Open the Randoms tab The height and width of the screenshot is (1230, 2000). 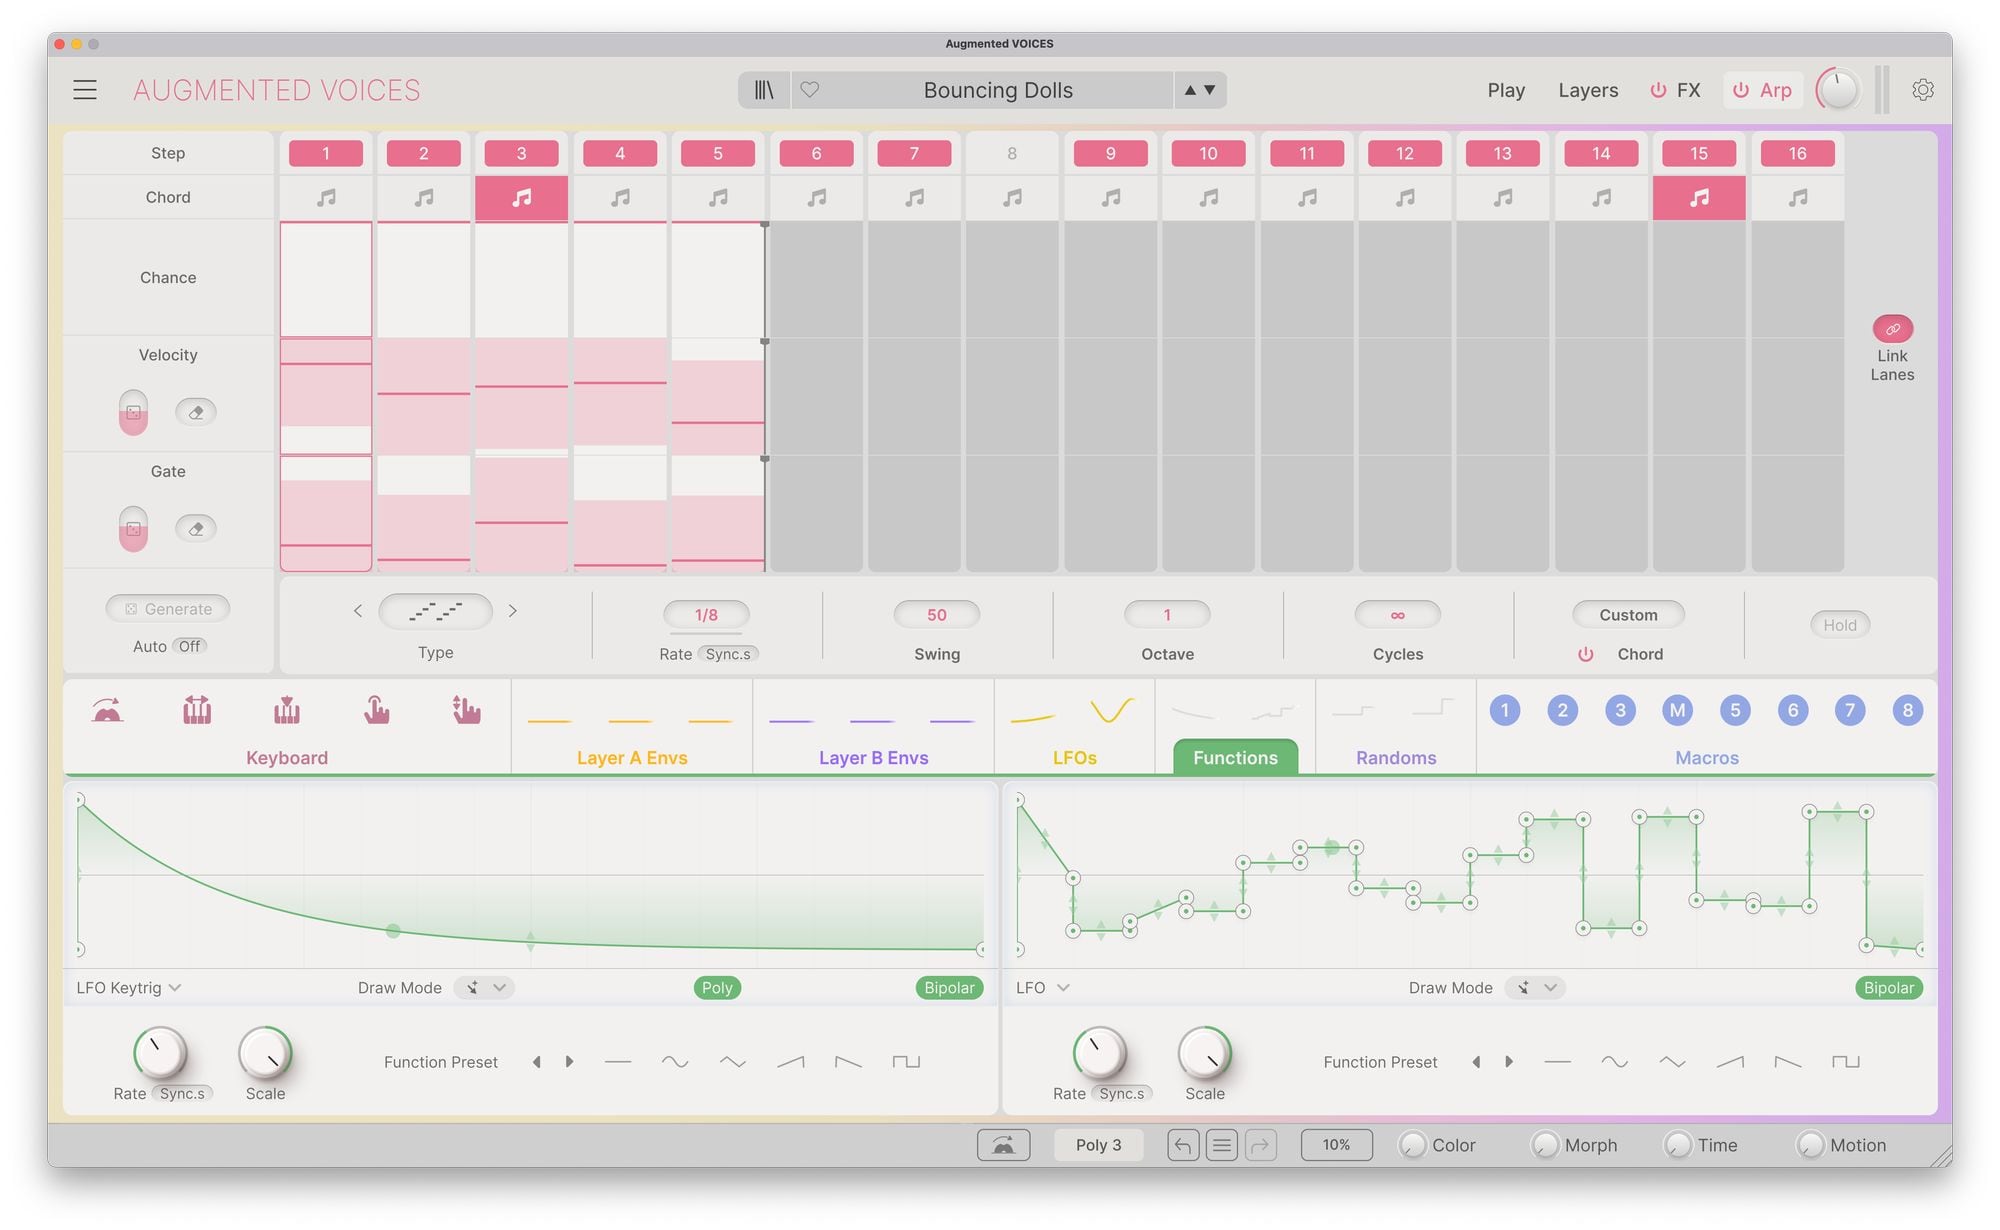click(x=1396, y=758)
